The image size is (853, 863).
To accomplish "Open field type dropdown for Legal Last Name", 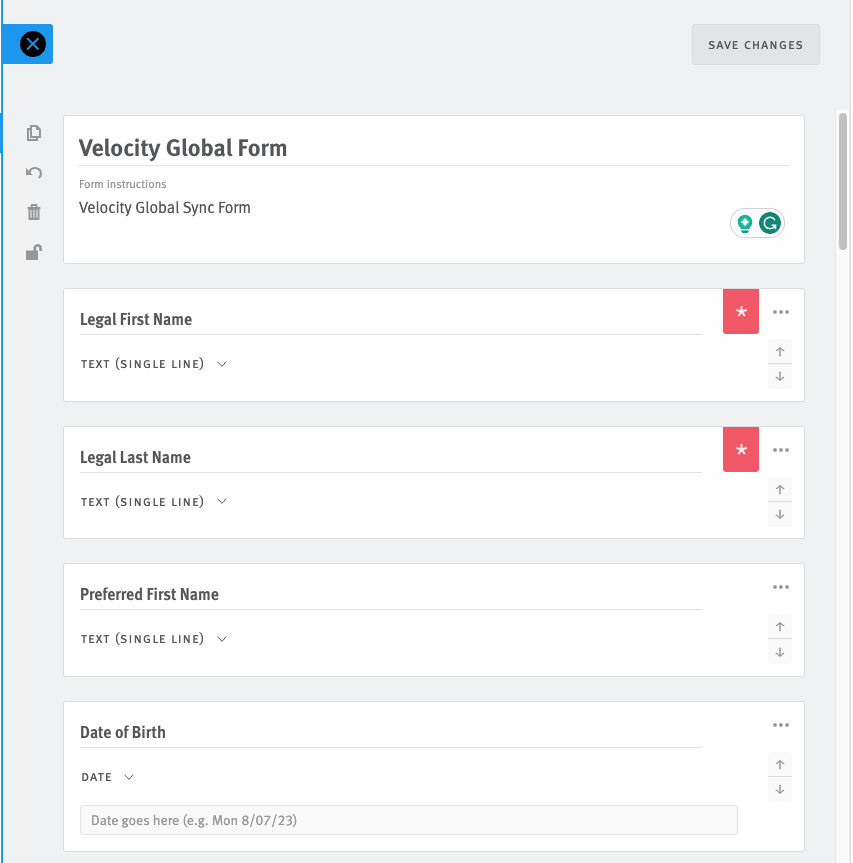I will [154, 502].
